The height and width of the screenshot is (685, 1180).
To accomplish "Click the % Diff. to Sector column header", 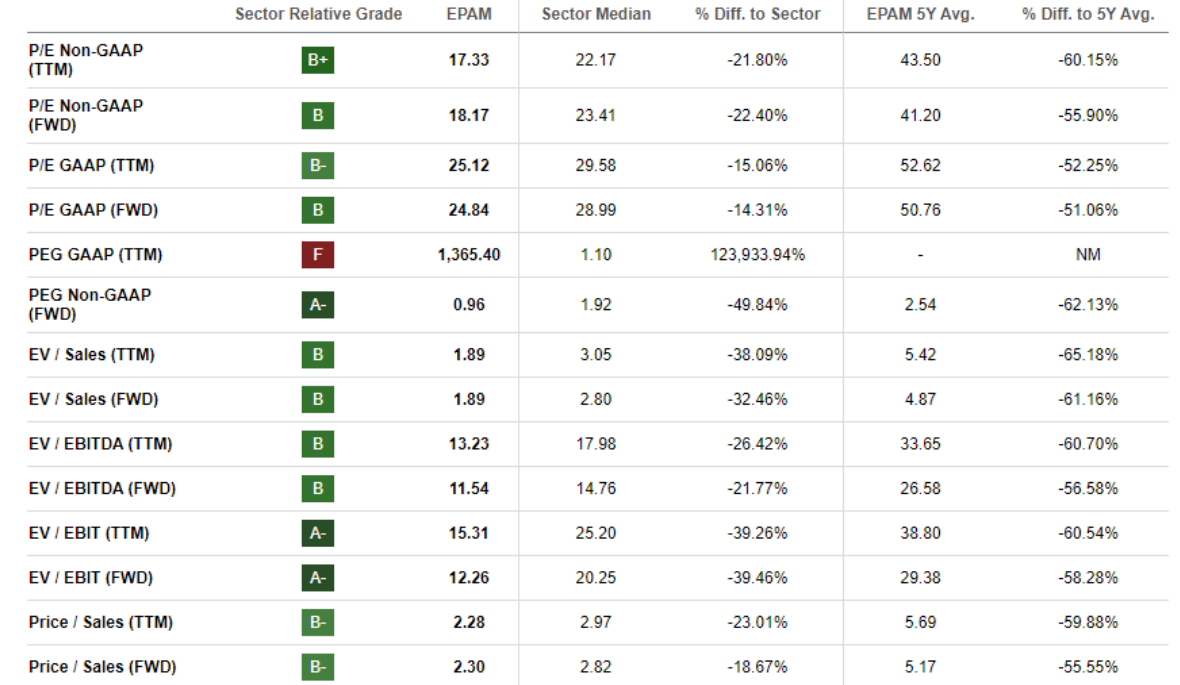I will [x=757, y=14].
